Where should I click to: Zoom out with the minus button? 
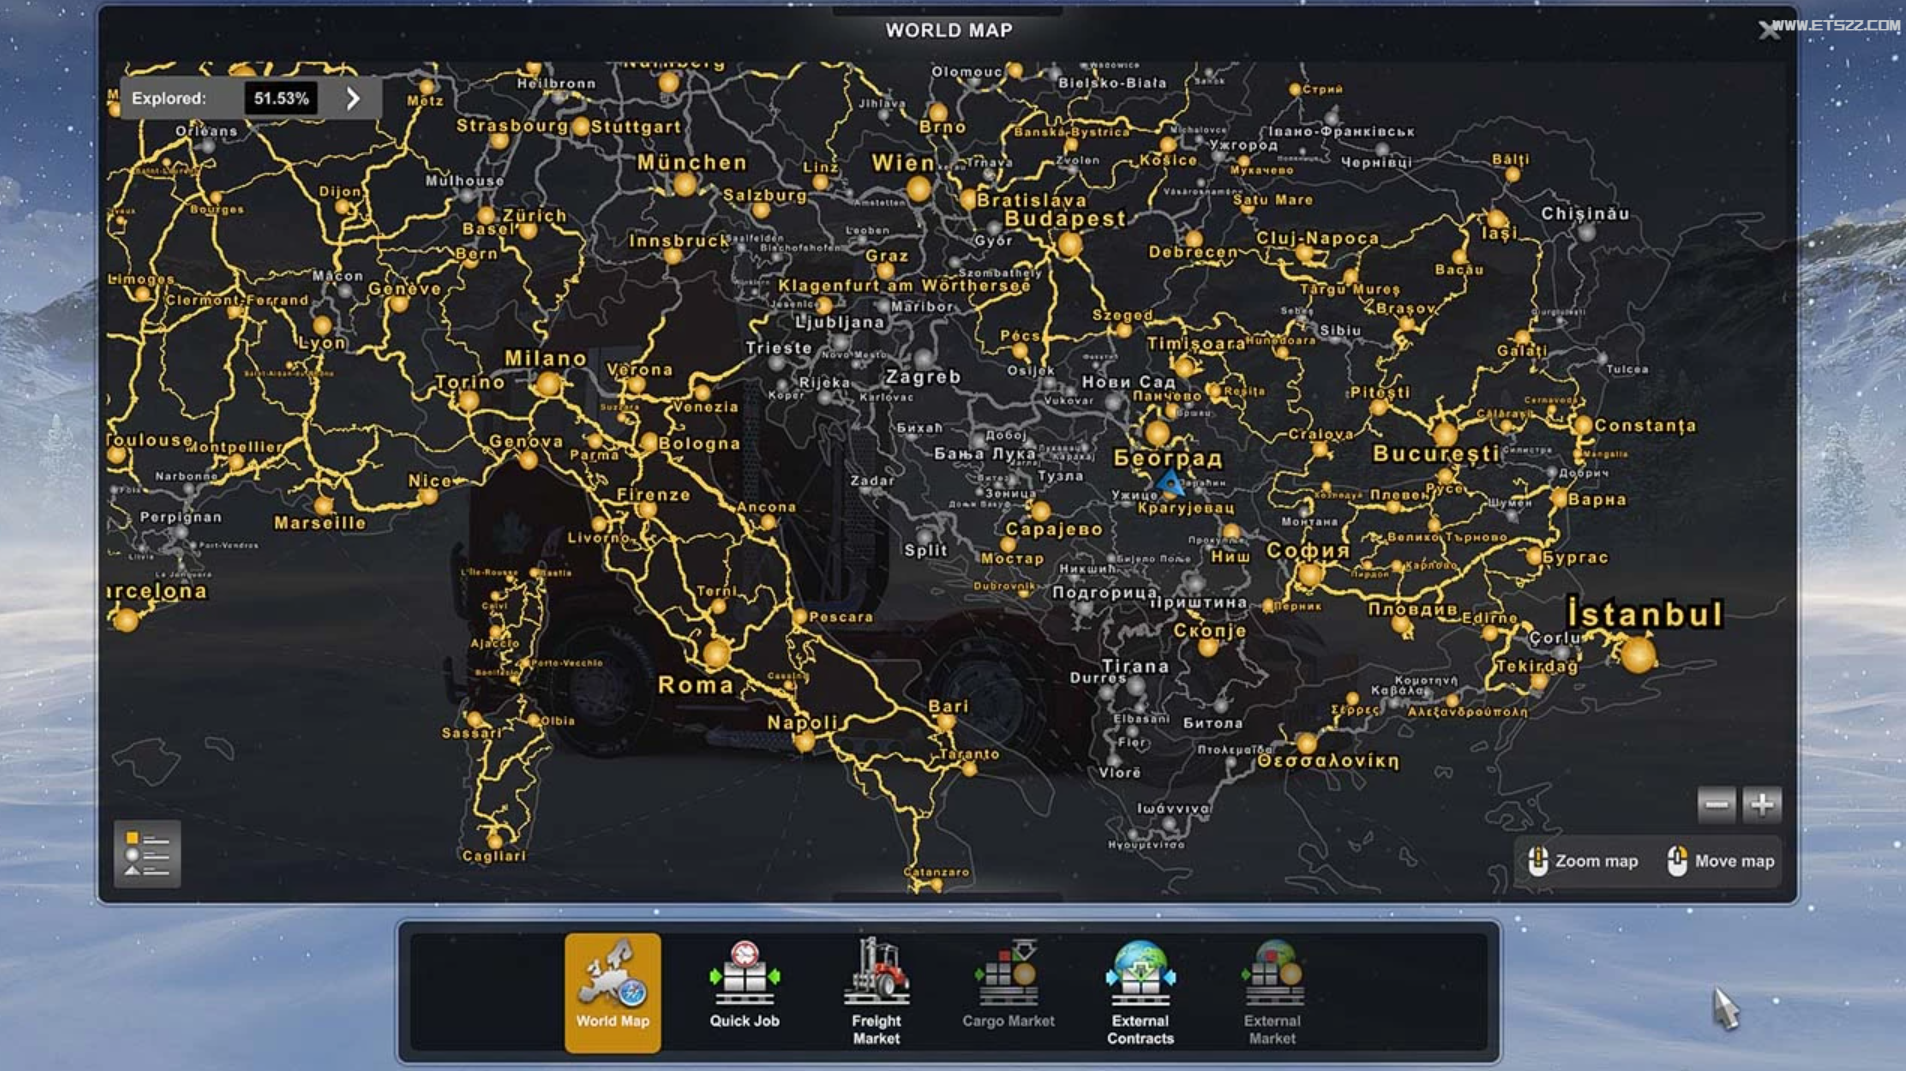click(x=1717, y=804)
